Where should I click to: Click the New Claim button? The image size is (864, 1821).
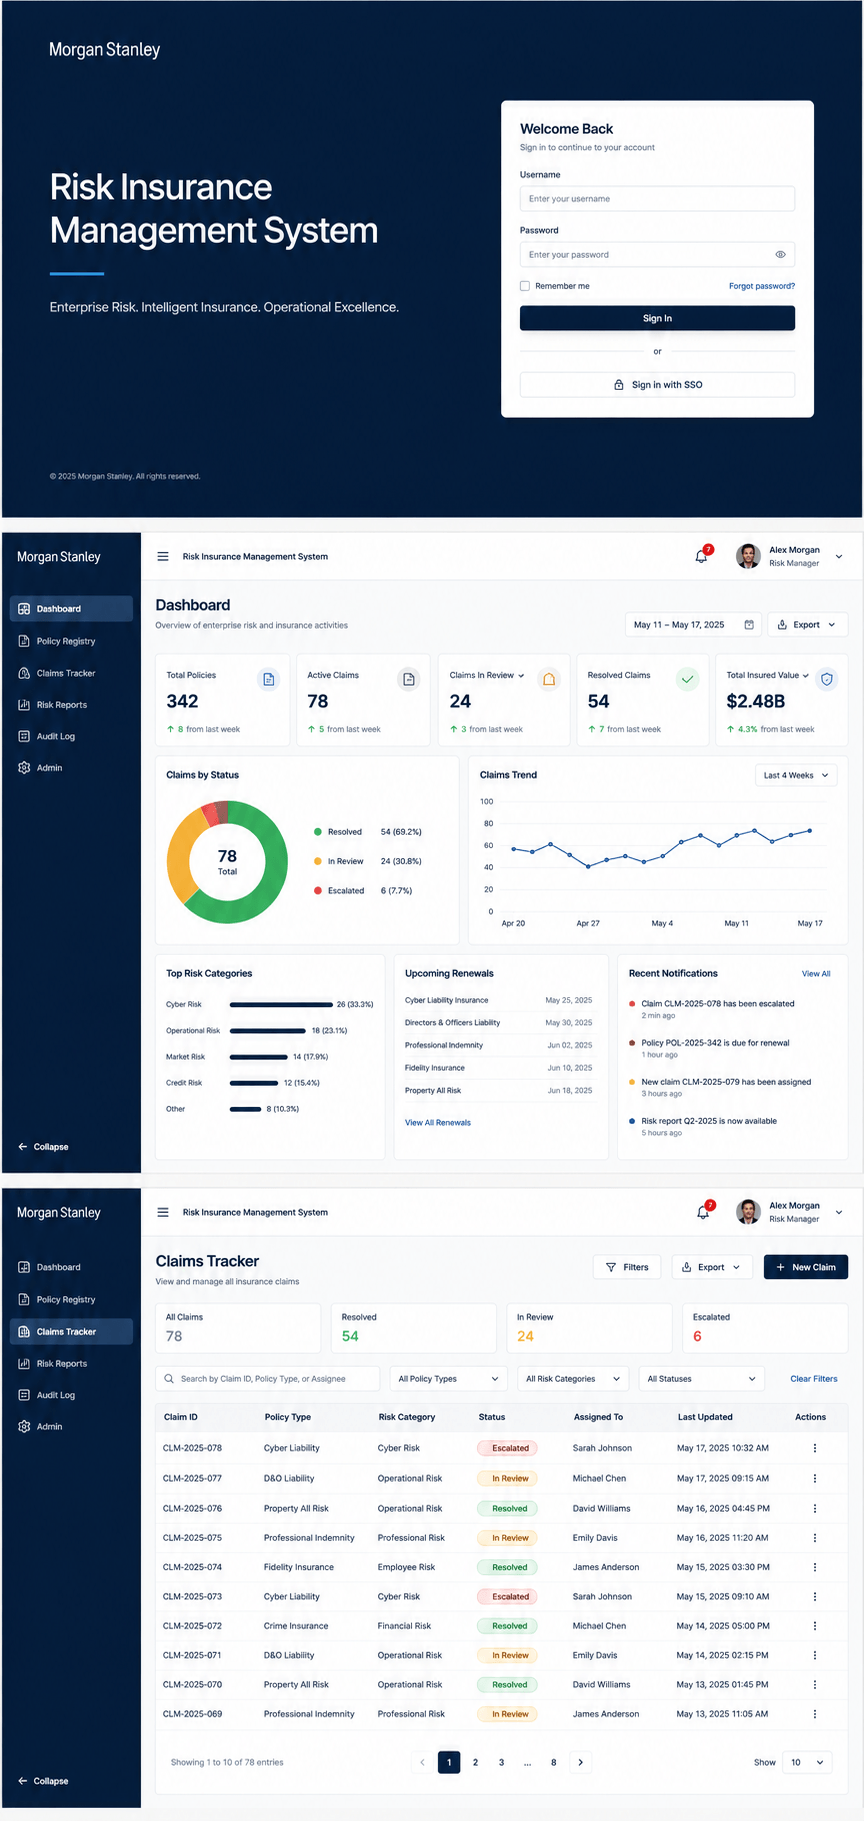tap(806, 1267)
